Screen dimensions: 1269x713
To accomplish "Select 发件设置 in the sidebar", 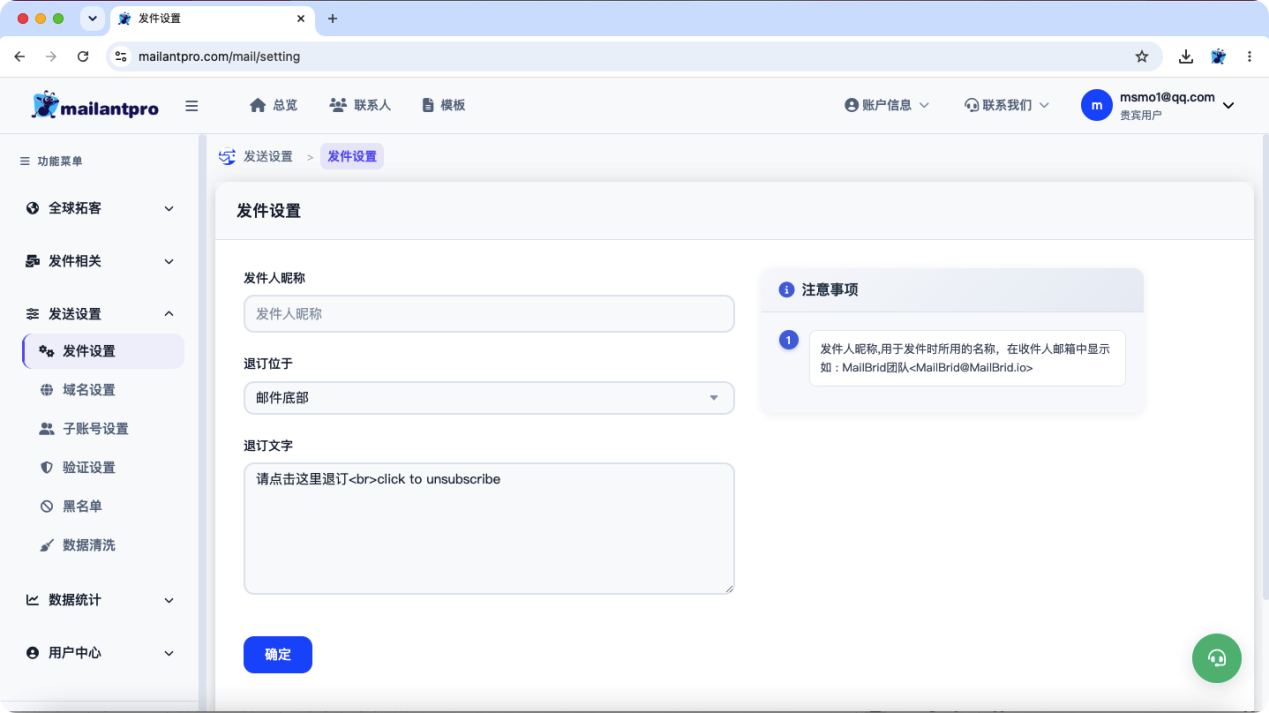I will [x=103, y=351].
